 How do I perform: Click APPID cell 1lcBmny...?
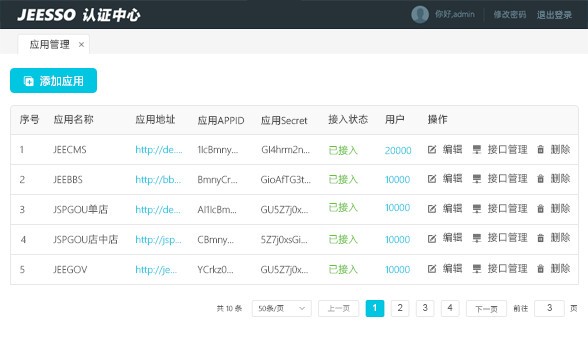click(x=218, y=150)
